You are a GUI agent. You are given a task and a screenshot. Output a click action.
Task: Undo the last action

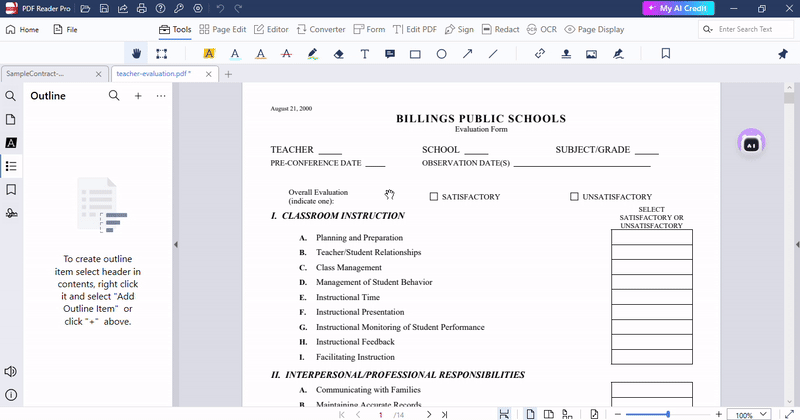tap(220, 9)
